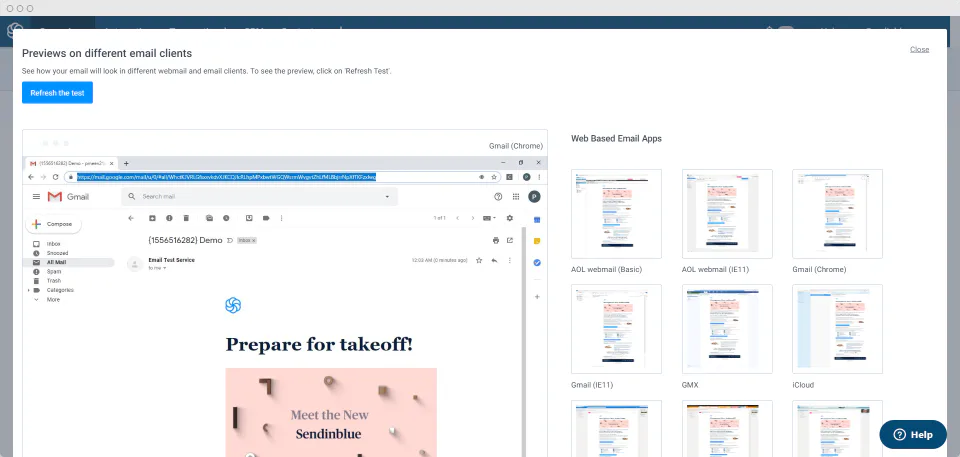Click the Refresh the test button

(x=58, y=93)
